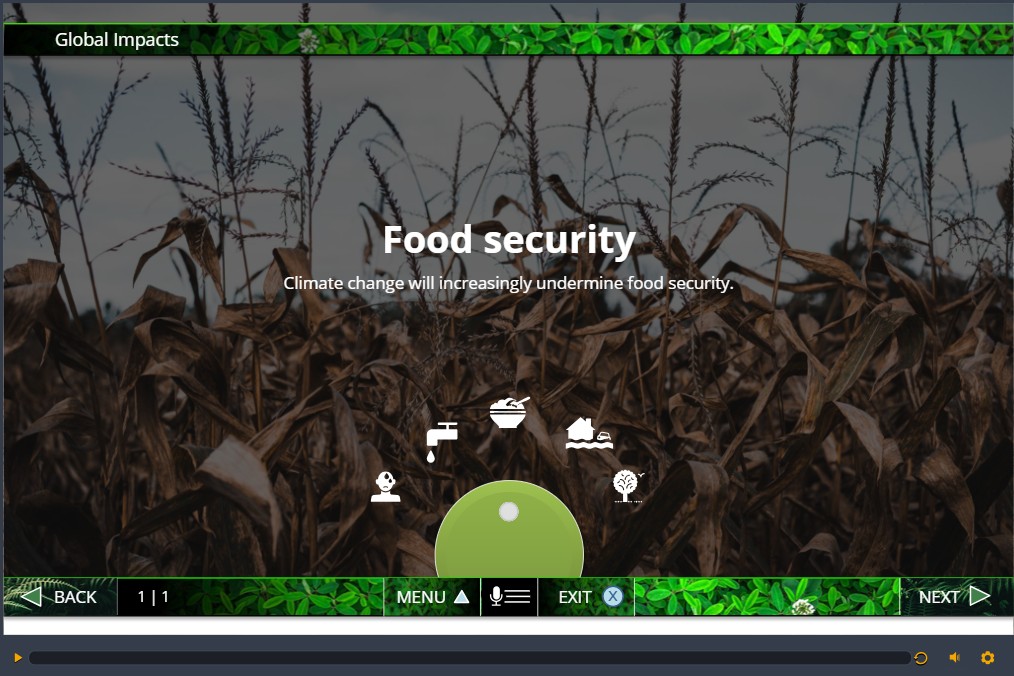Click the playback seek bar
The width and height of the screenshot is (1014, 676).
coord(470,658)
